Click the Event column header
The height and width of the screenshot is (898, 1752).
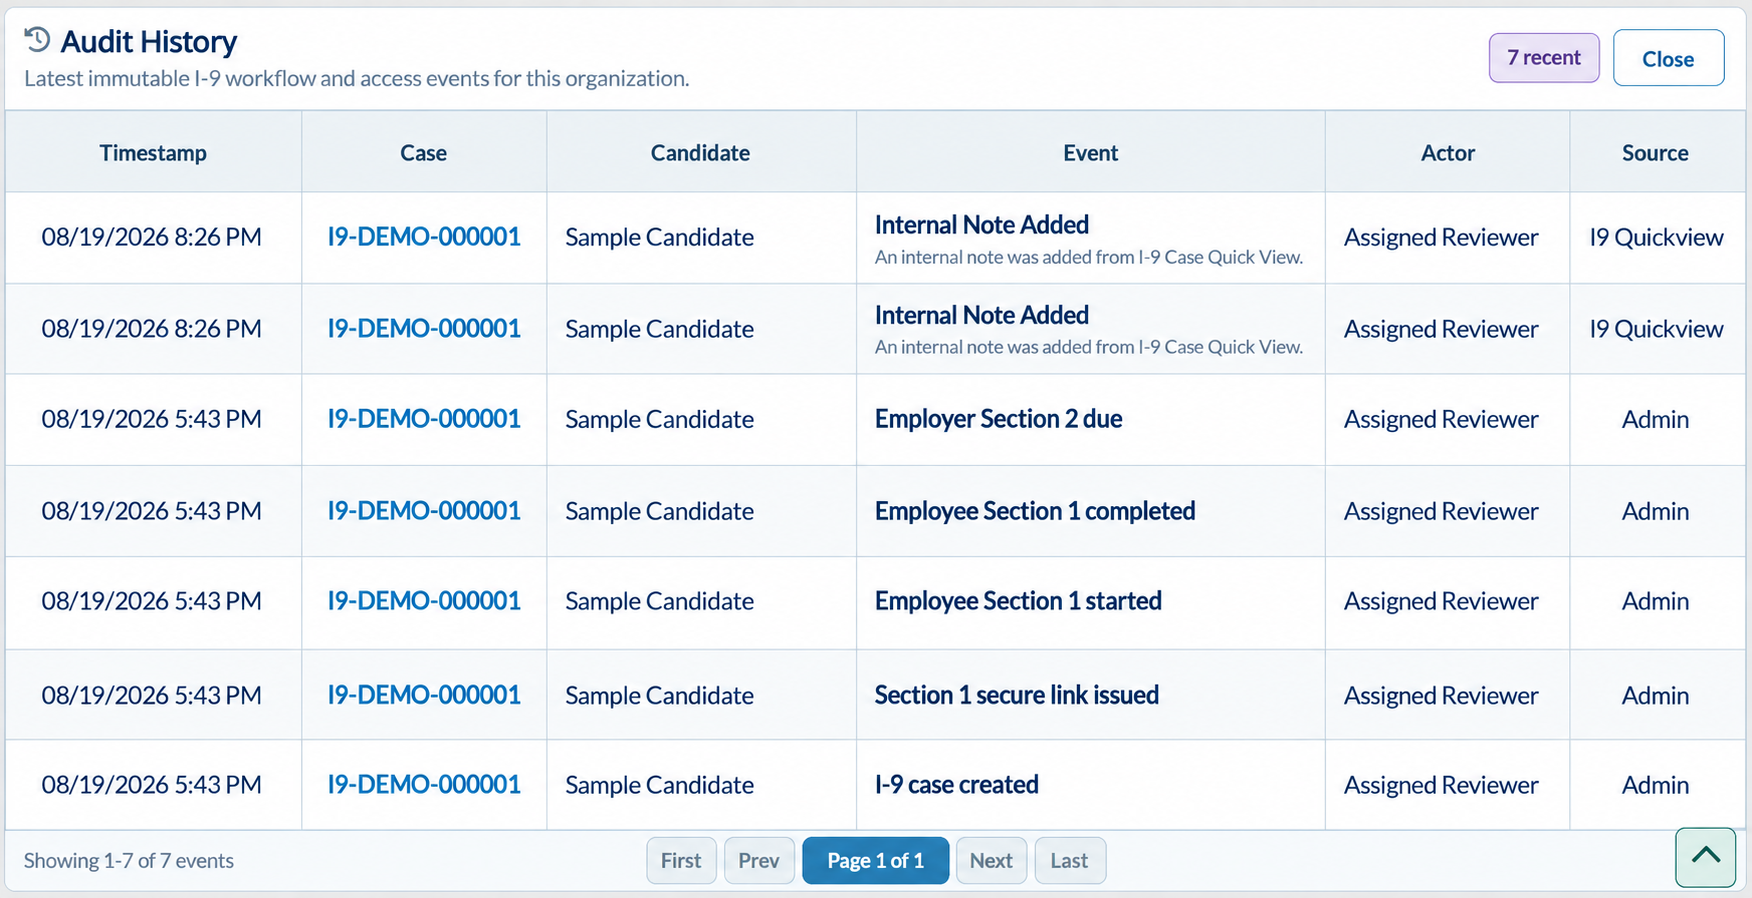[1090, 153]
